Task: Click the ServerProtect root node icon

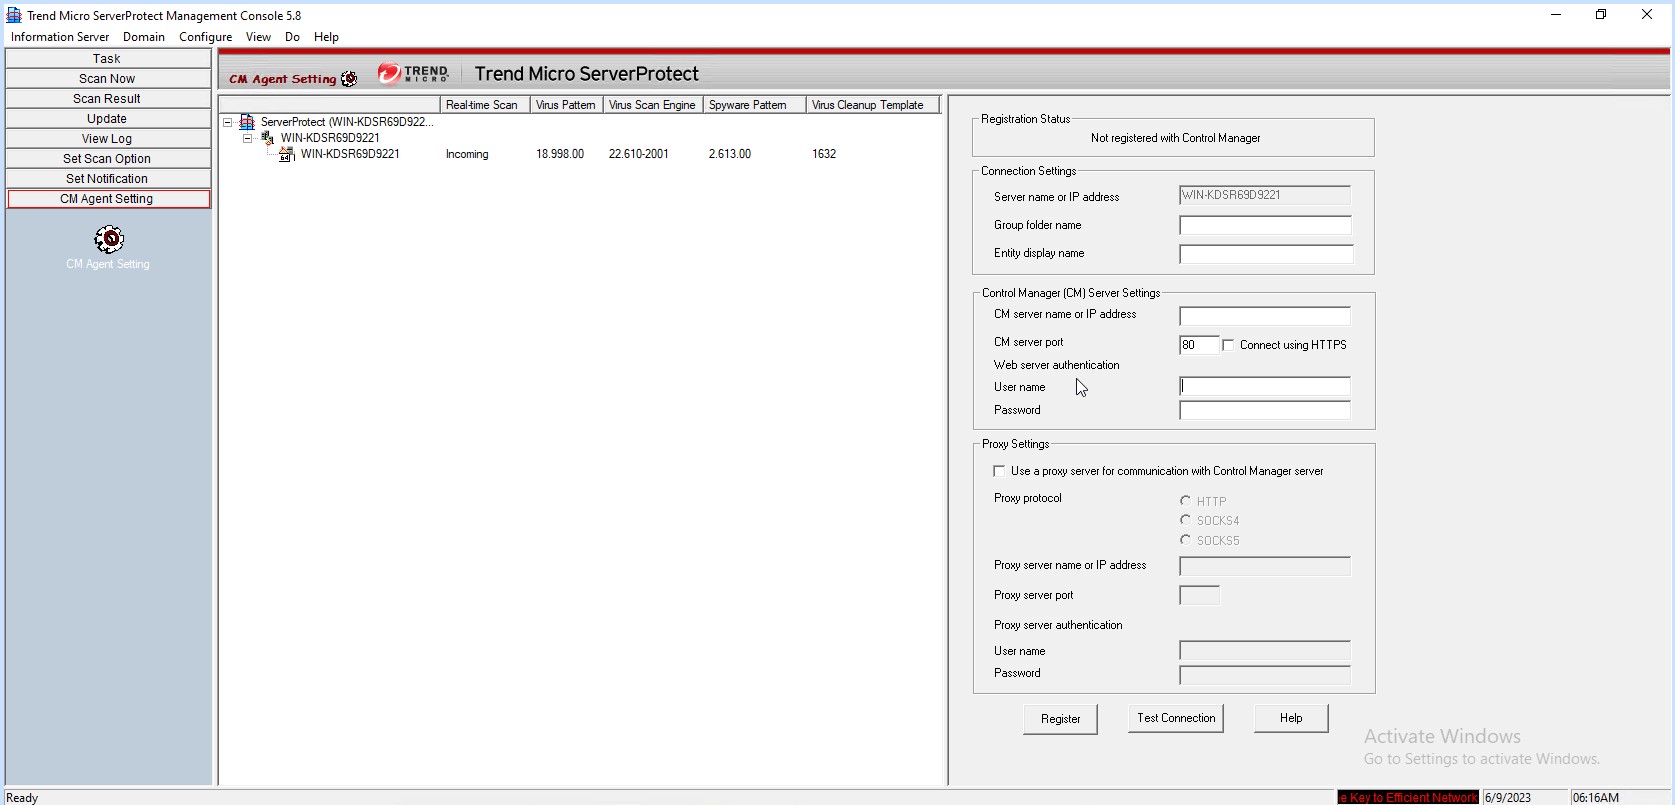Action: pos(247,122)
